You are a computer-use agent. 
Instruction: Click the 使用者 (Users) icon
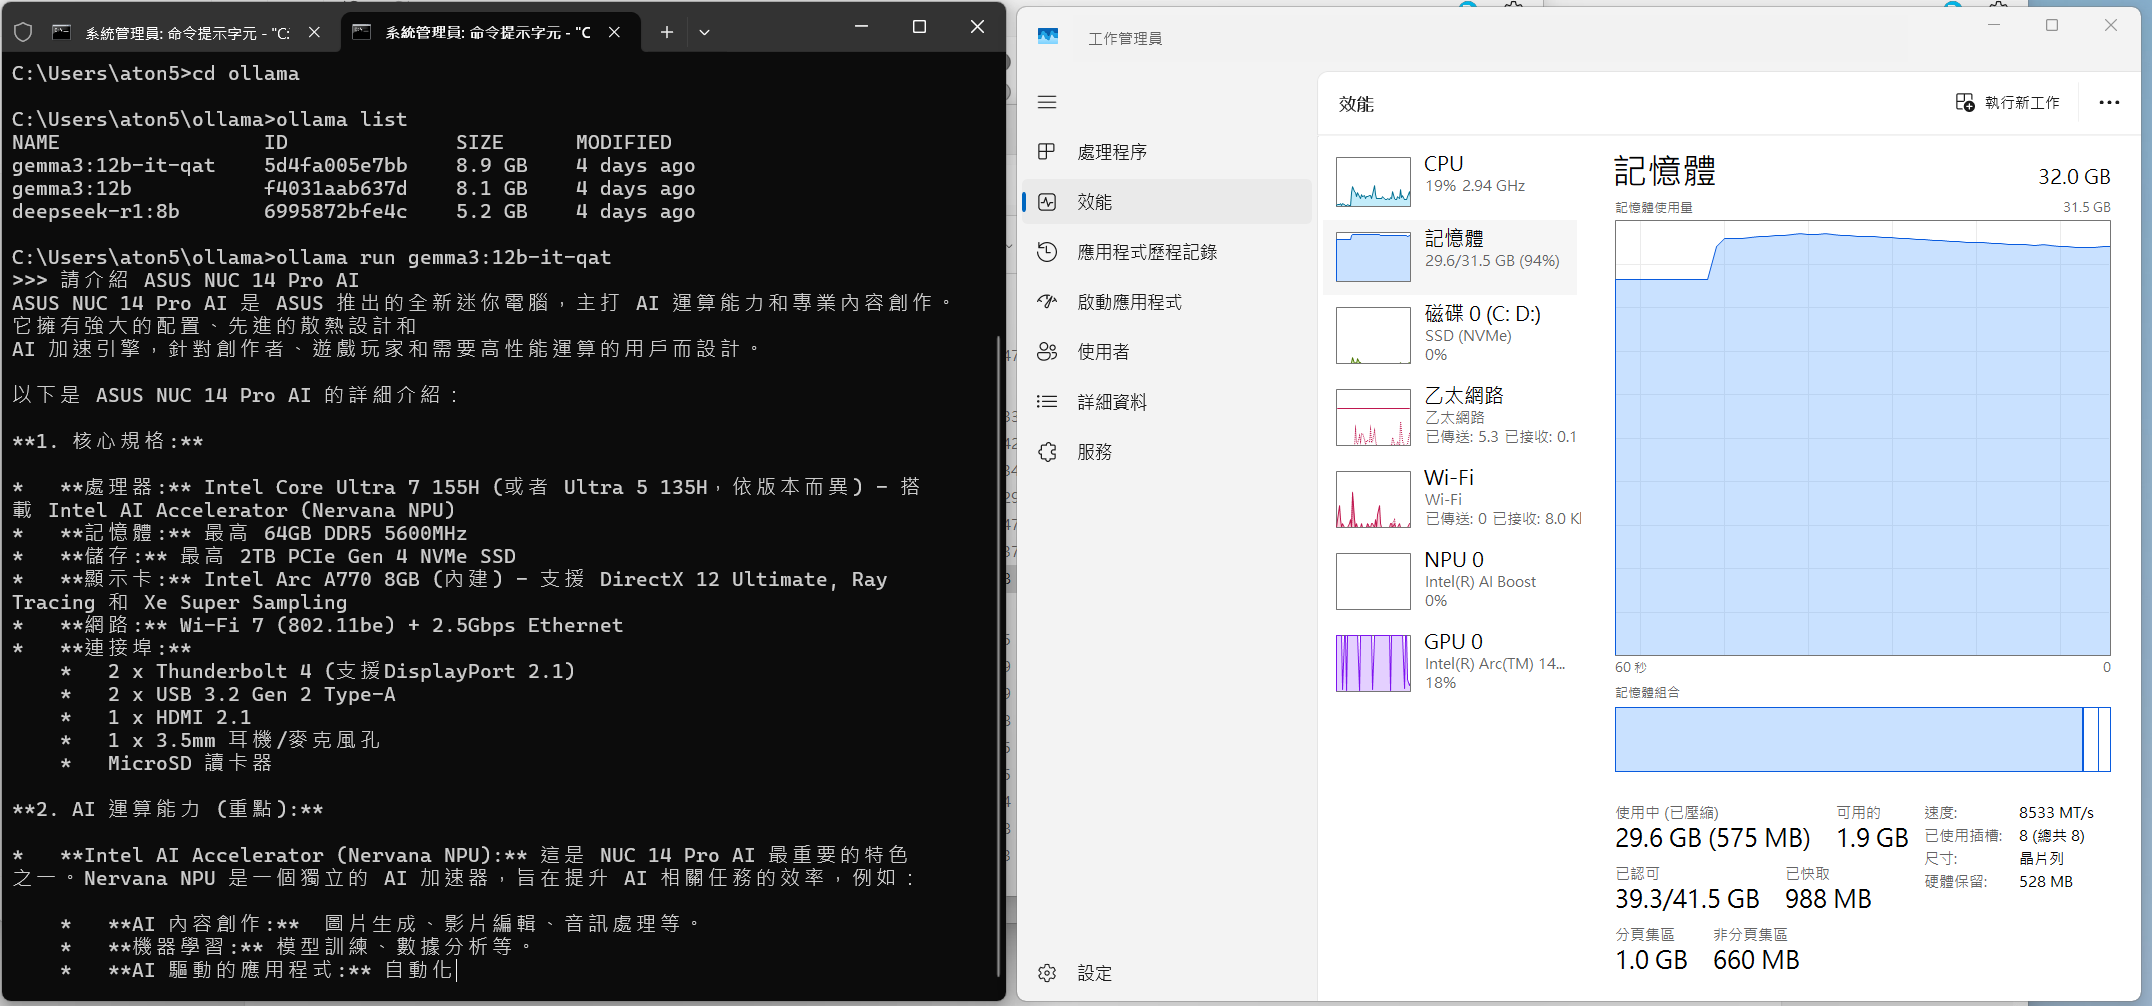coord(1047,352)
